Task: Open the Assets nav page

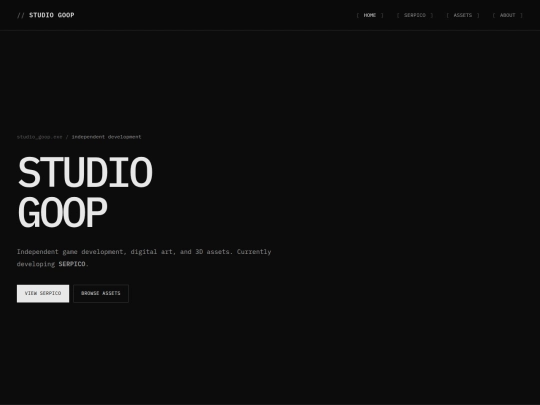Action: click(x=463, y=15)
